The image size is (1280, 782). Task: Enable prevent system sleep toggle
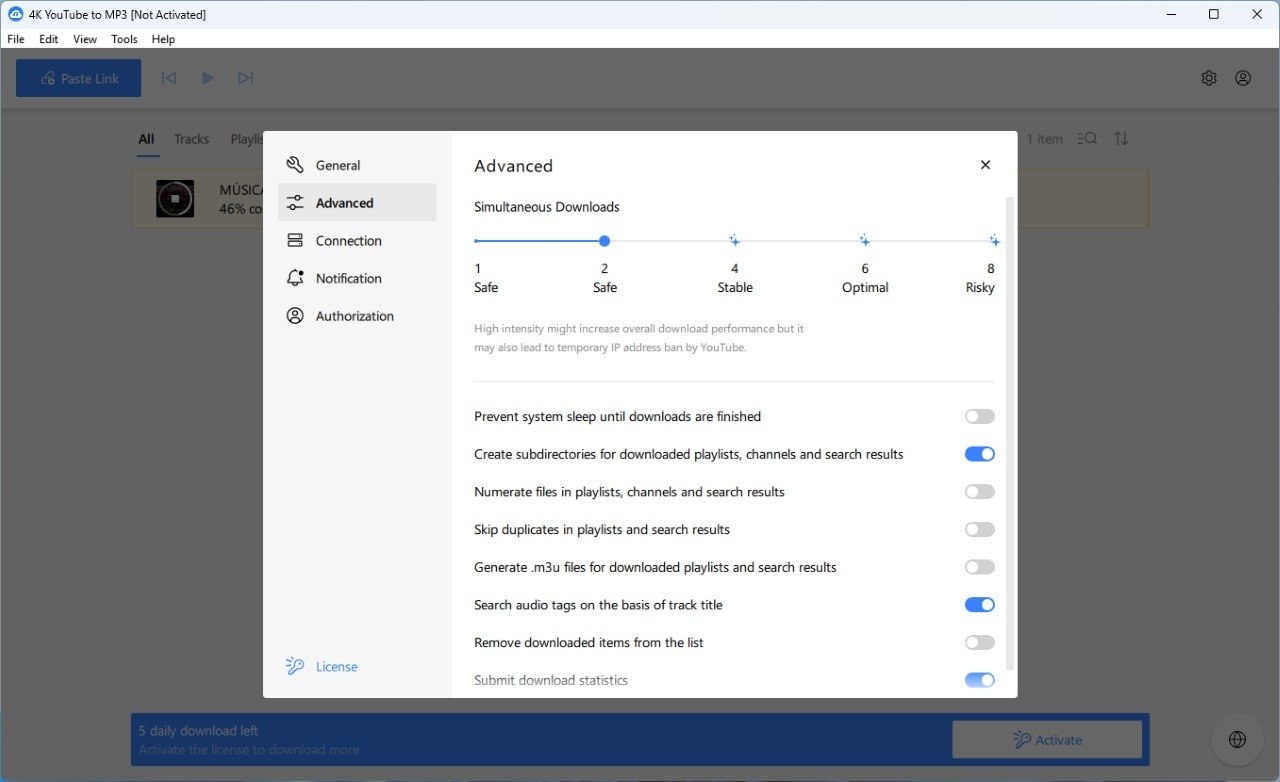[980, 417]
